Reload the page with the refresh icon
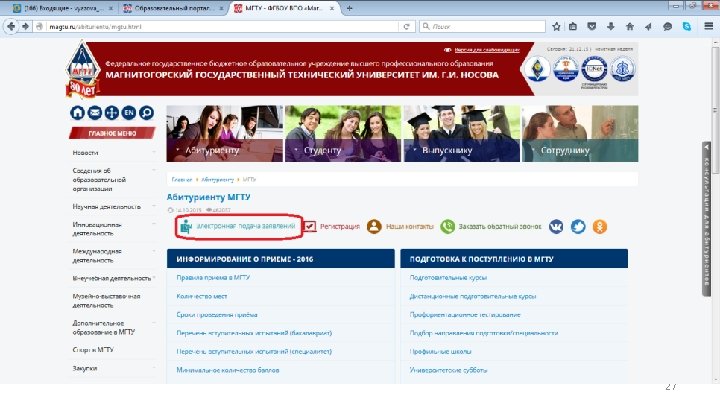The height and width of the screenshot is (405, 720). pos(406,27)
